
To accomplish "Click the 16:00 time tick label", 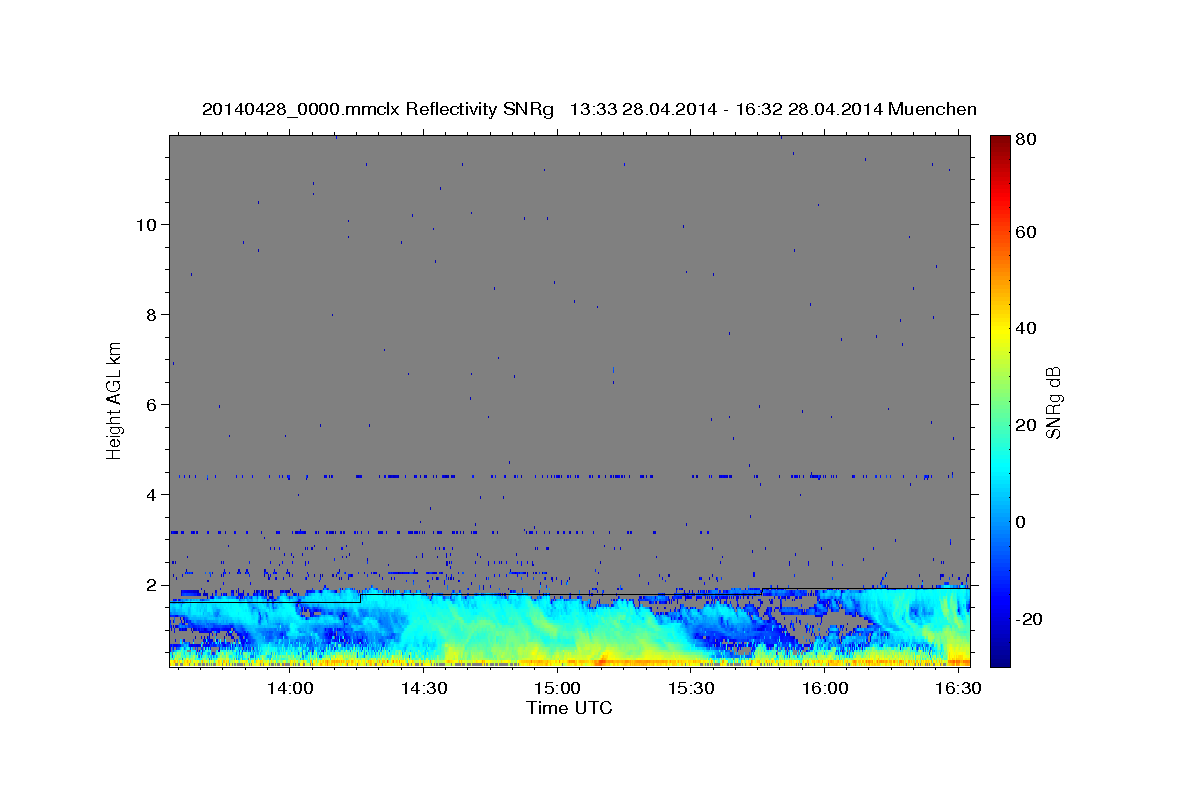I will pos(824,689).
